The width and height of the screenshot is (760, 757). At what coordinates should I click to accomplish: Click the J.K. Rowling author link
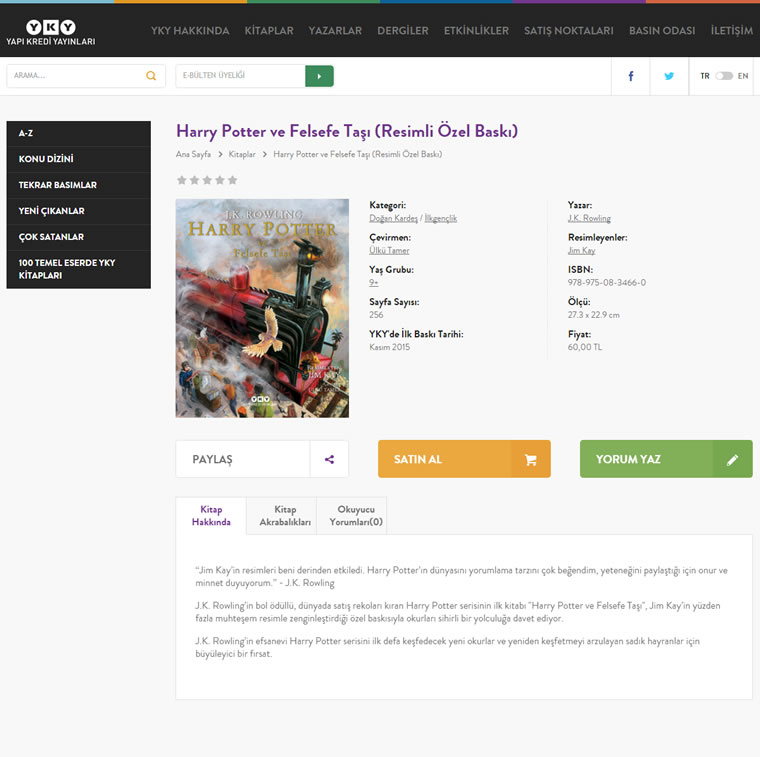click(589, 218)
